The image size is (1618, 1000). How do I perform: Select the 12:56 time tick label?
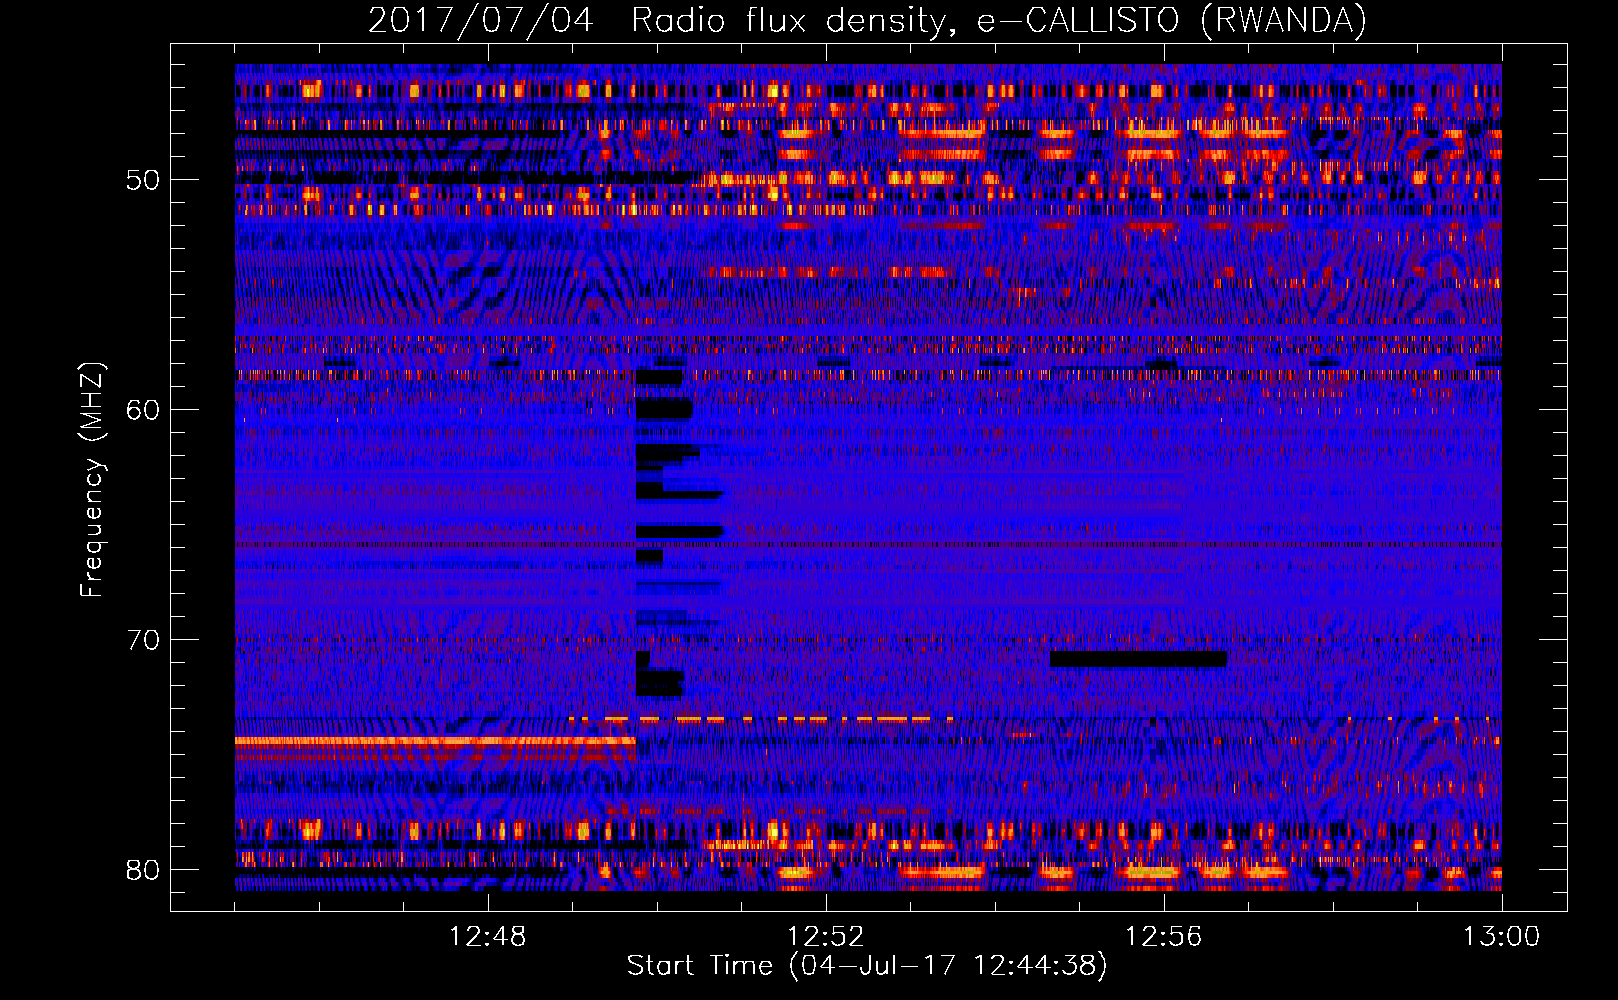(1164, 937)
